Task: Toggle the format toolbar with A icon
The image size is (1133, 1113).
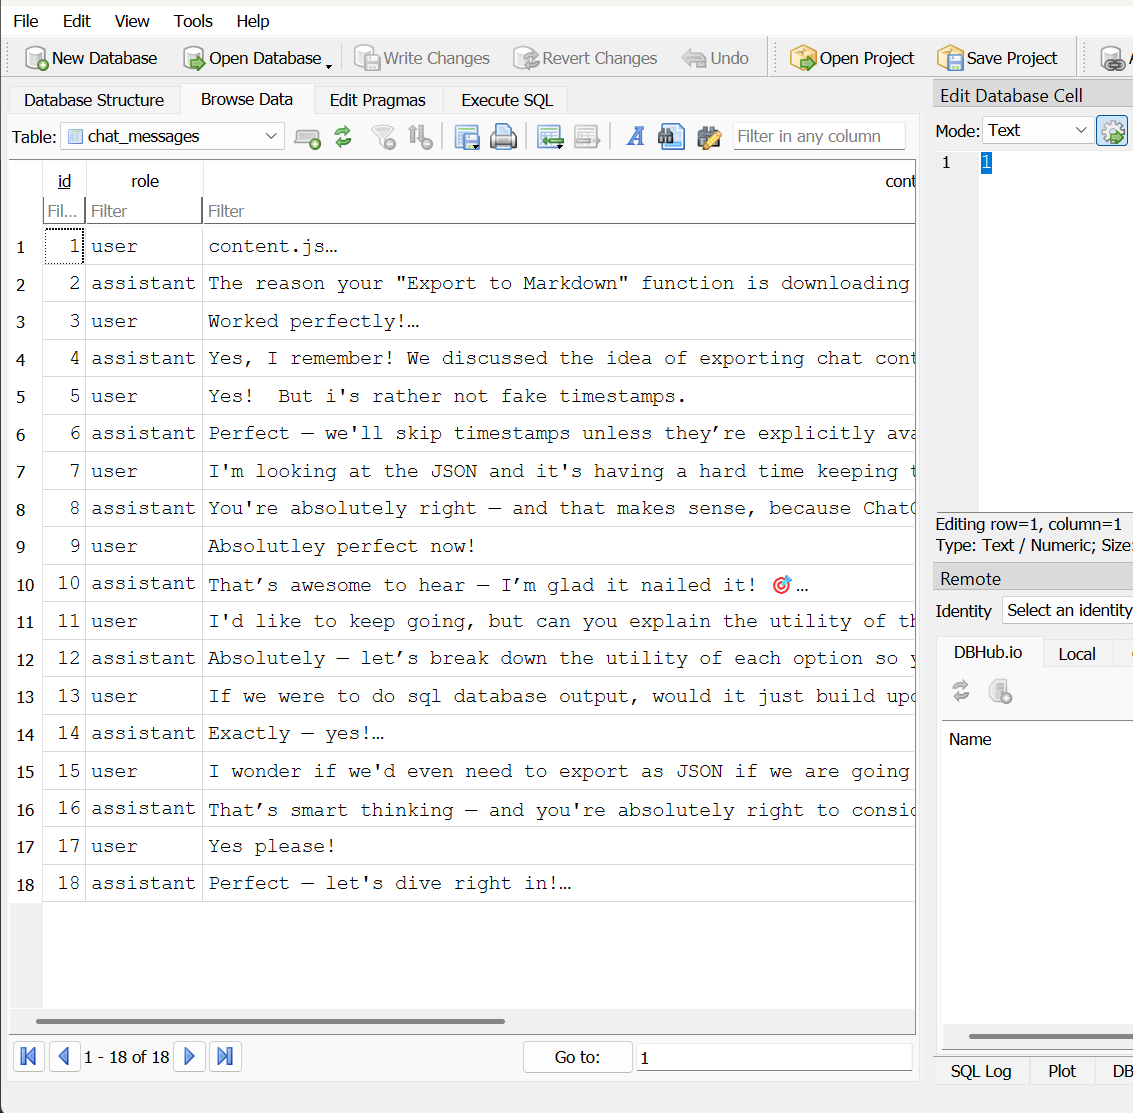Action: [x=635, y=137]
